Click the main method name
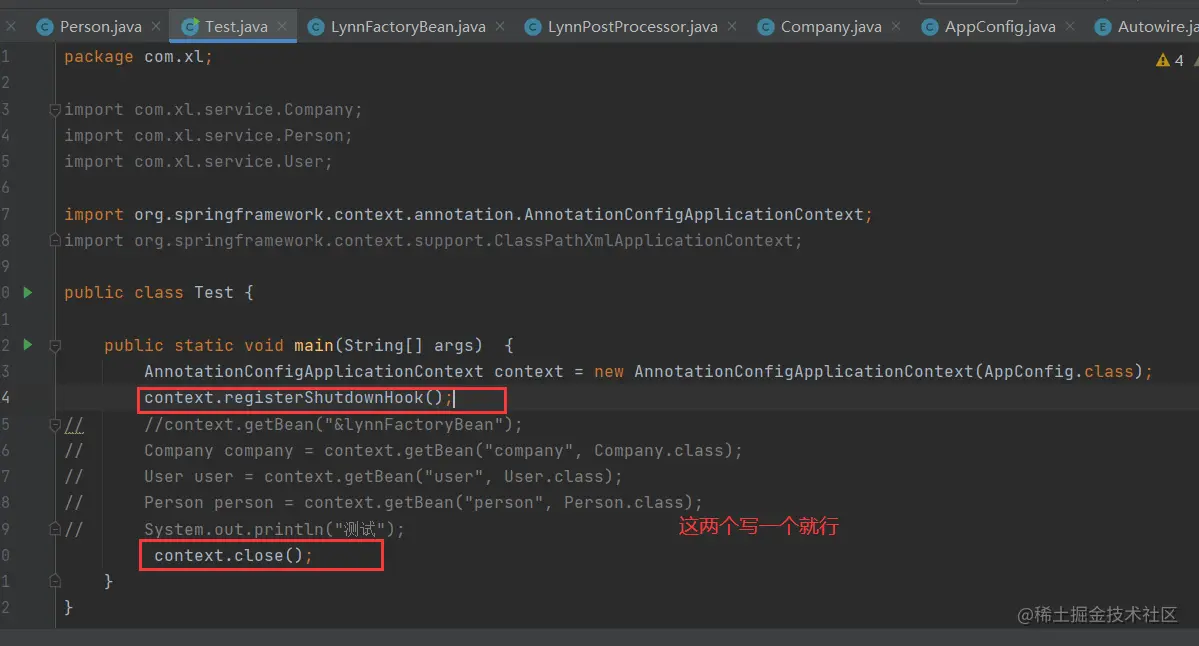1199x646 pixels. pyautogui.click(x=314, y=346)
